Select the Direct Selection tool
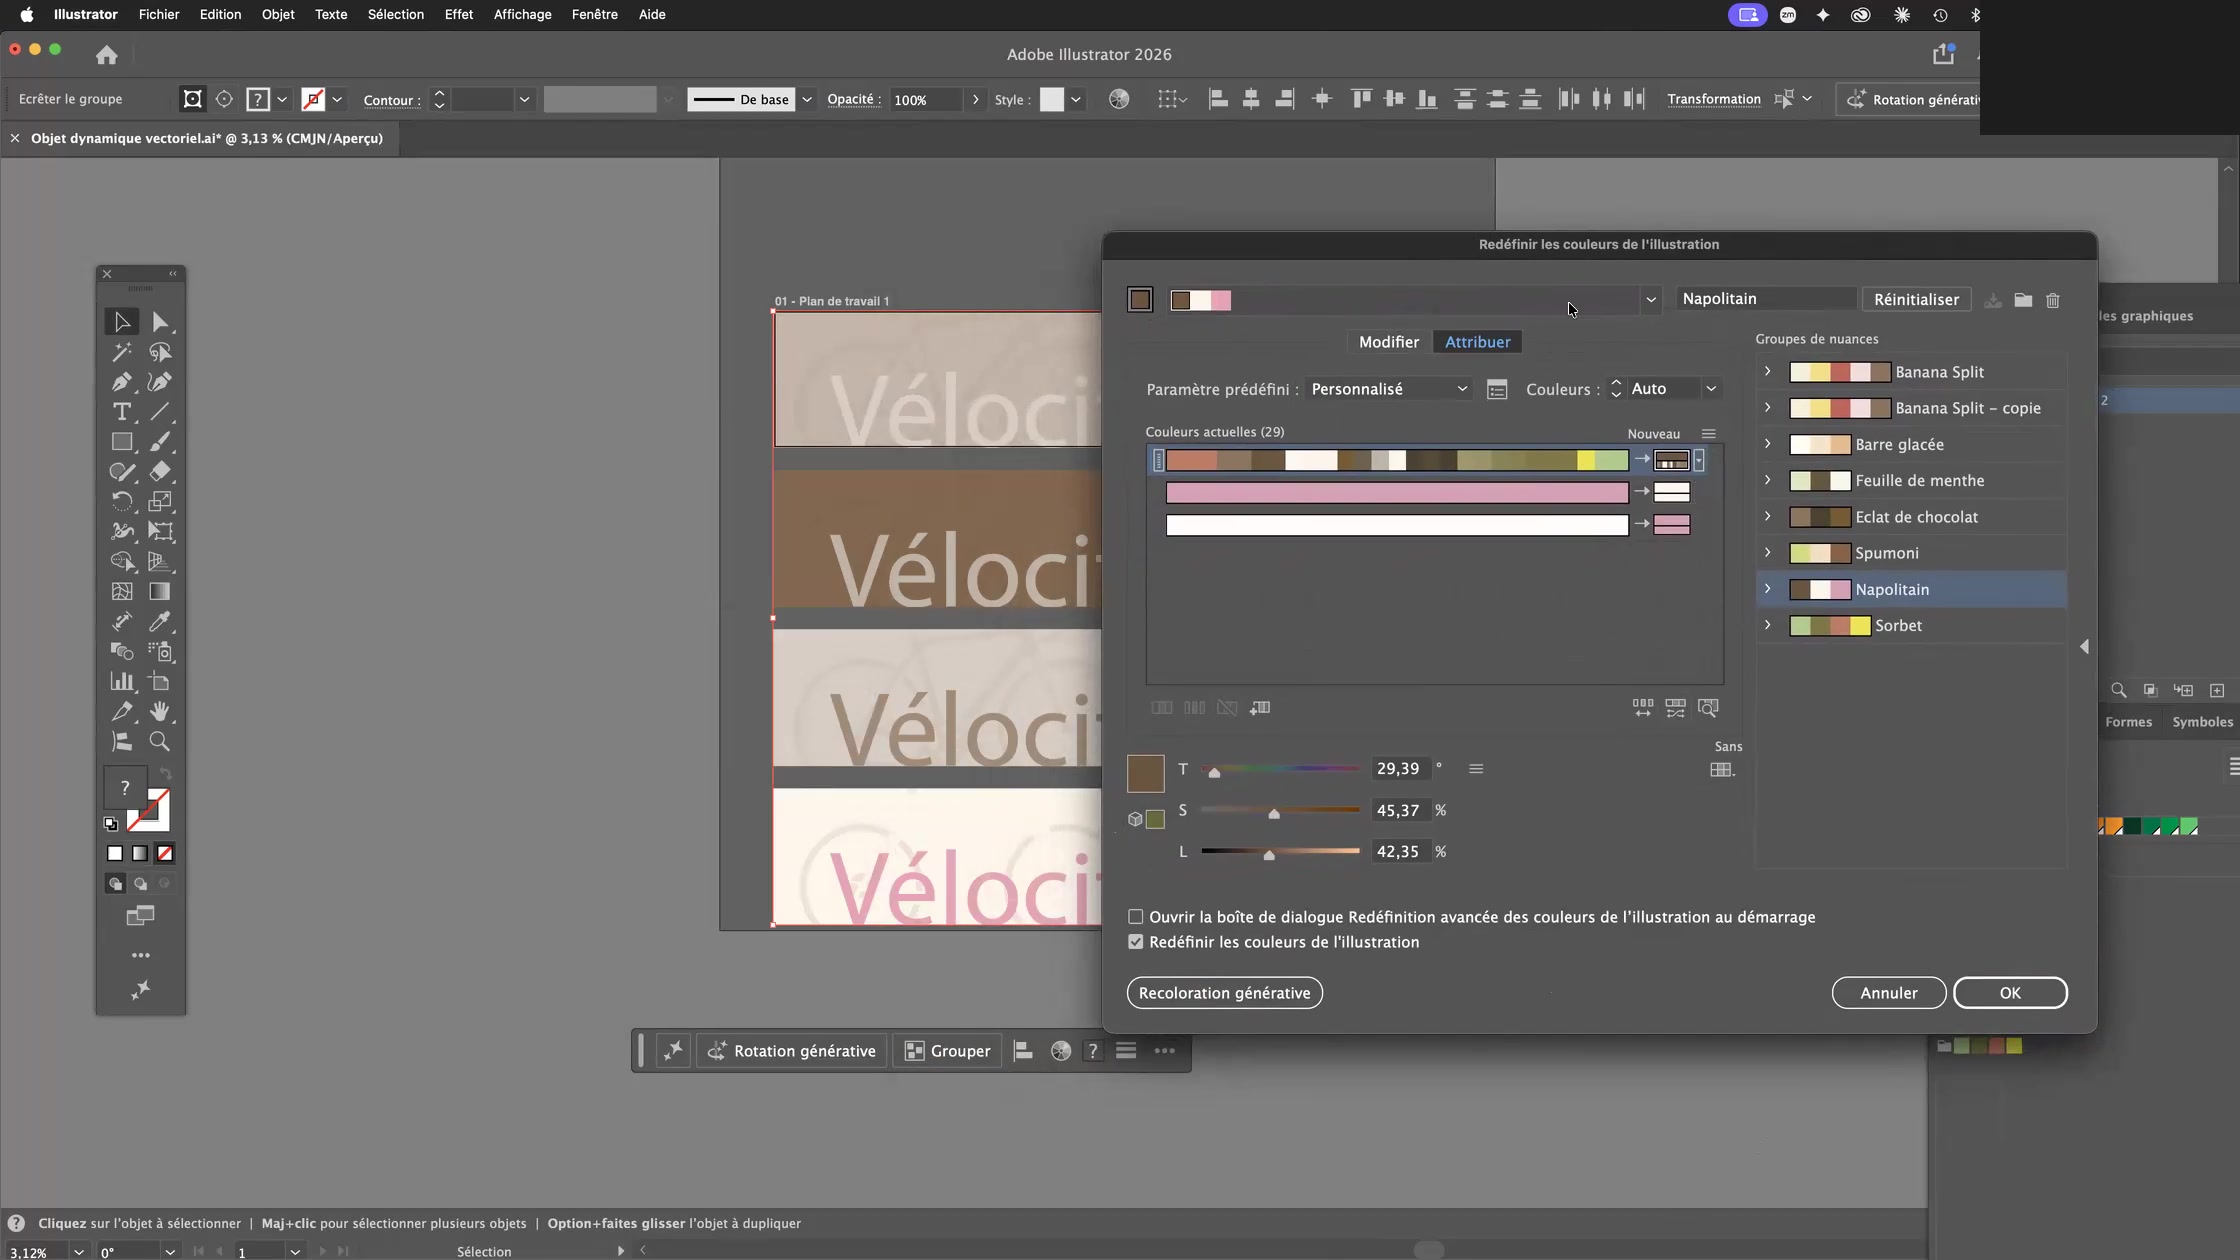This screenshot has height=1260, width=2240. tap(160, 322)
